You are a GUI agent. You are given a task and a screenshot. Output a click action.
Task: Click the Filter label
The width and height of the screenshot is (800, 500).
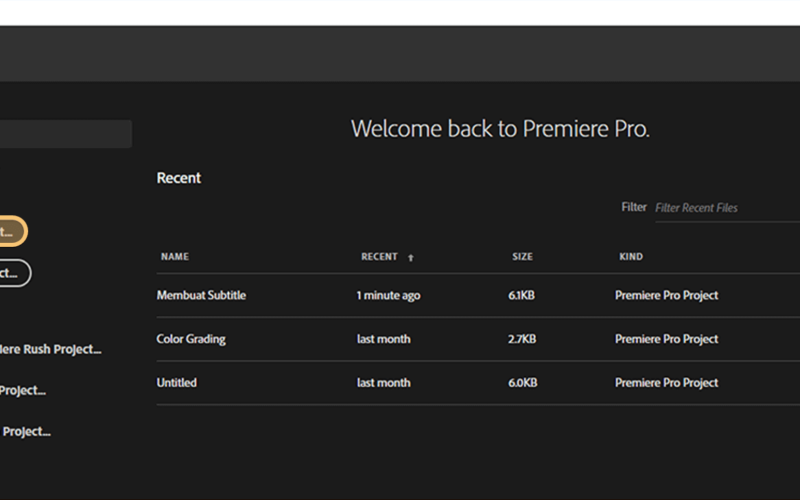click(634, 207)
